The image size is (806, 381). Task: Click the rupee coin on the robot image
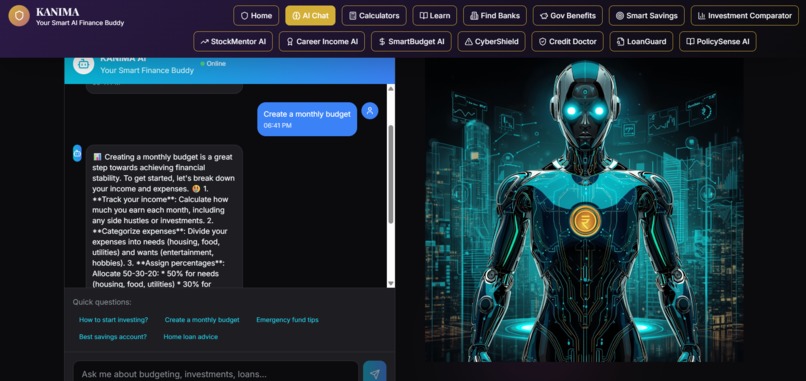click(584, 221)
